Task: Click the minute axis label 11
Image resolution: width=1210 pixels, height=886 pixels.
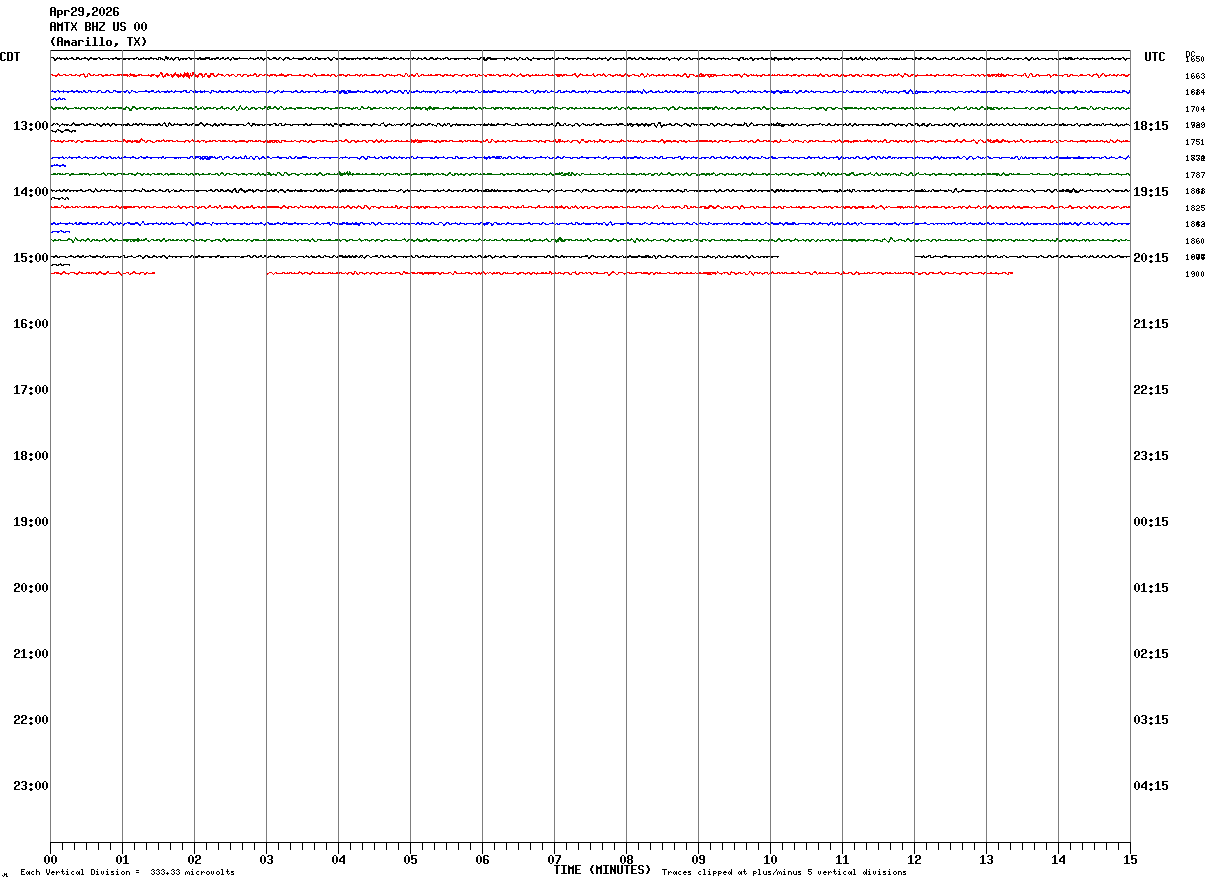Action: 842,860
